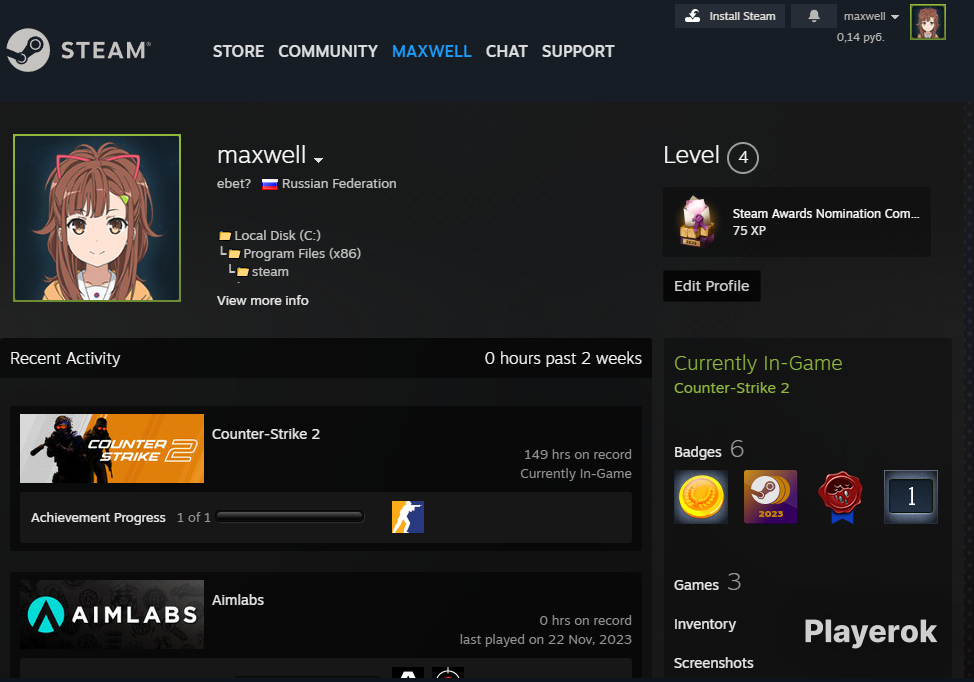
Task: Click the '149 hrs on record' text
Action: pyautogui.click(x=578, y=455)
